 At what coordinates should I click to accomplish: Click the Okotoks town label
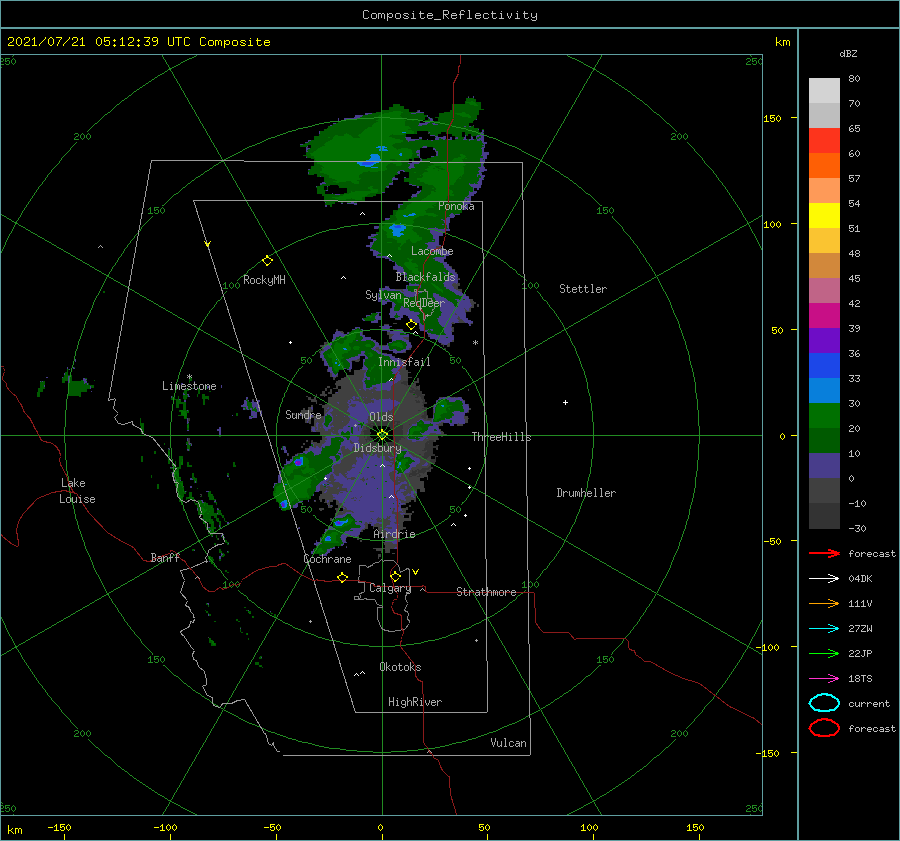[x=400, y=667]
